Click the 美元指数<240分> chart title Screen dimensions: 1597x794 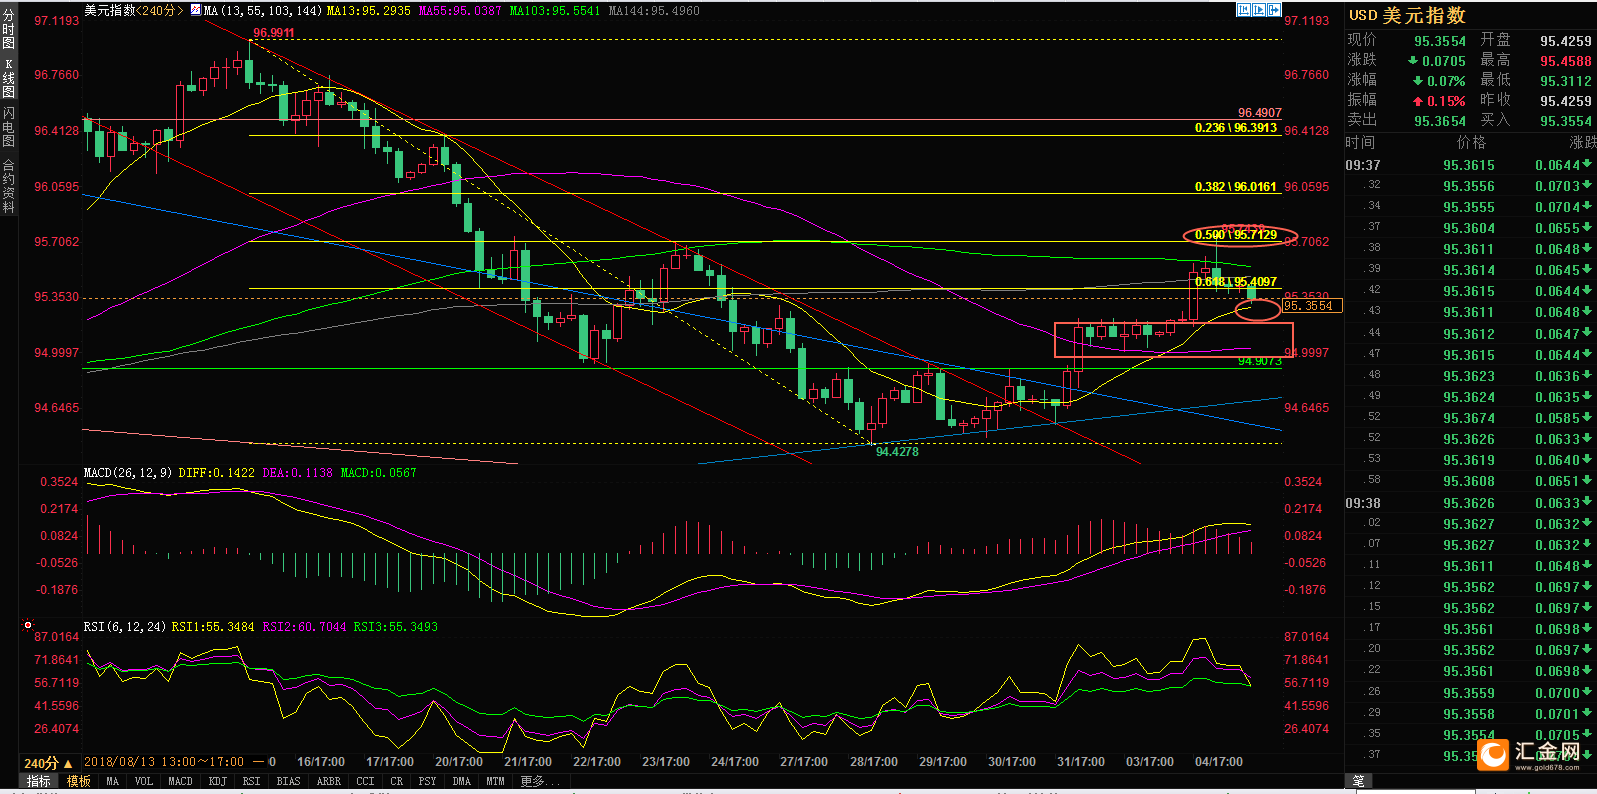point(134,10)
